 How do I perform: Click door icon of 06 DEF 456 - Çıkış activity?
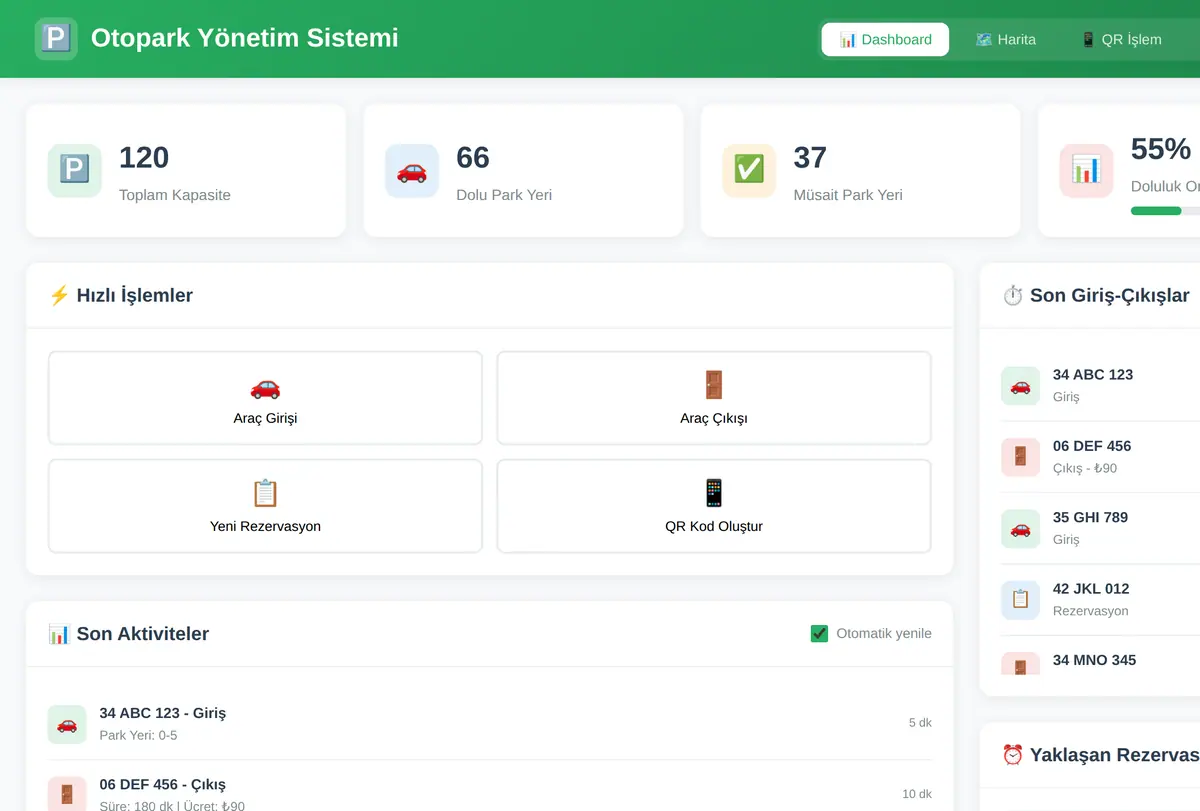[67, 795]
